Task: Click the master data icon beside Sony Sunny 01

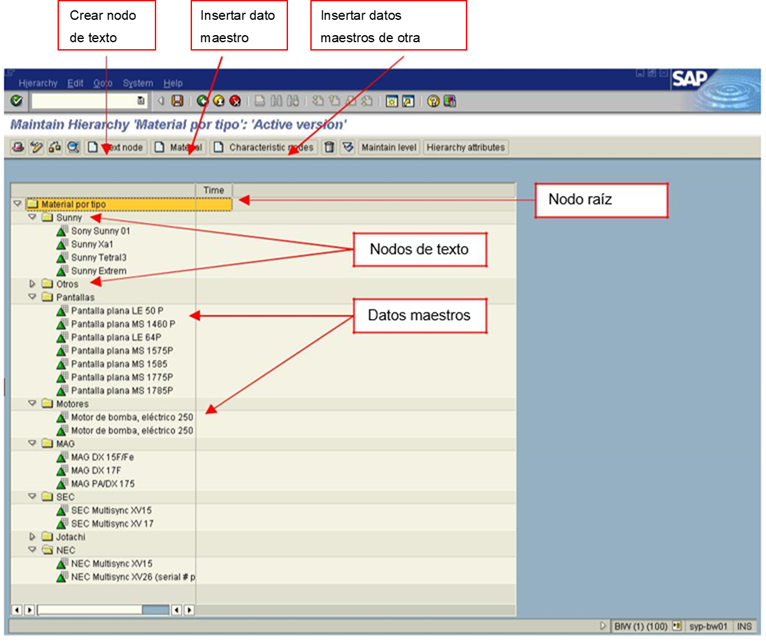Action: pos(62,231)
